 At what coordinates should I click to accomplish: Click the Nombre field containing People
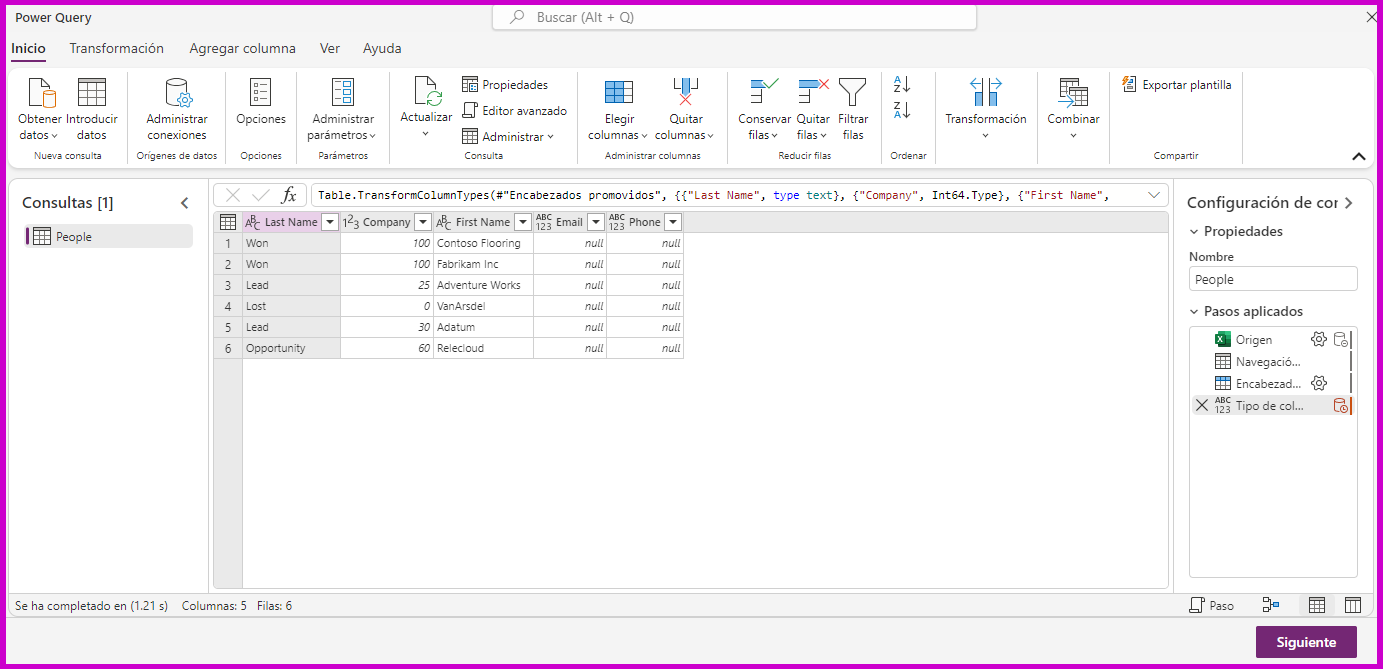pyautogui.click(x=1272, y=280)
